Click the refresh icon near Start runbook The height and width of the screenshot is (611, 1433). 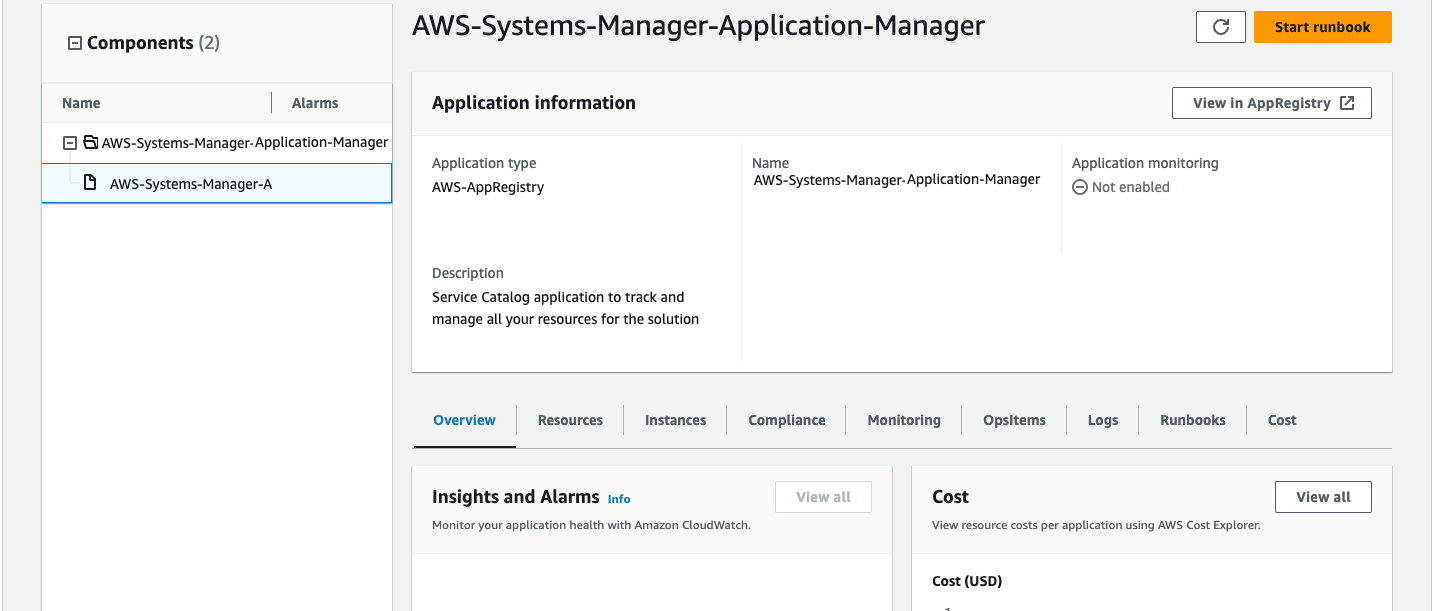[1220, 27]
